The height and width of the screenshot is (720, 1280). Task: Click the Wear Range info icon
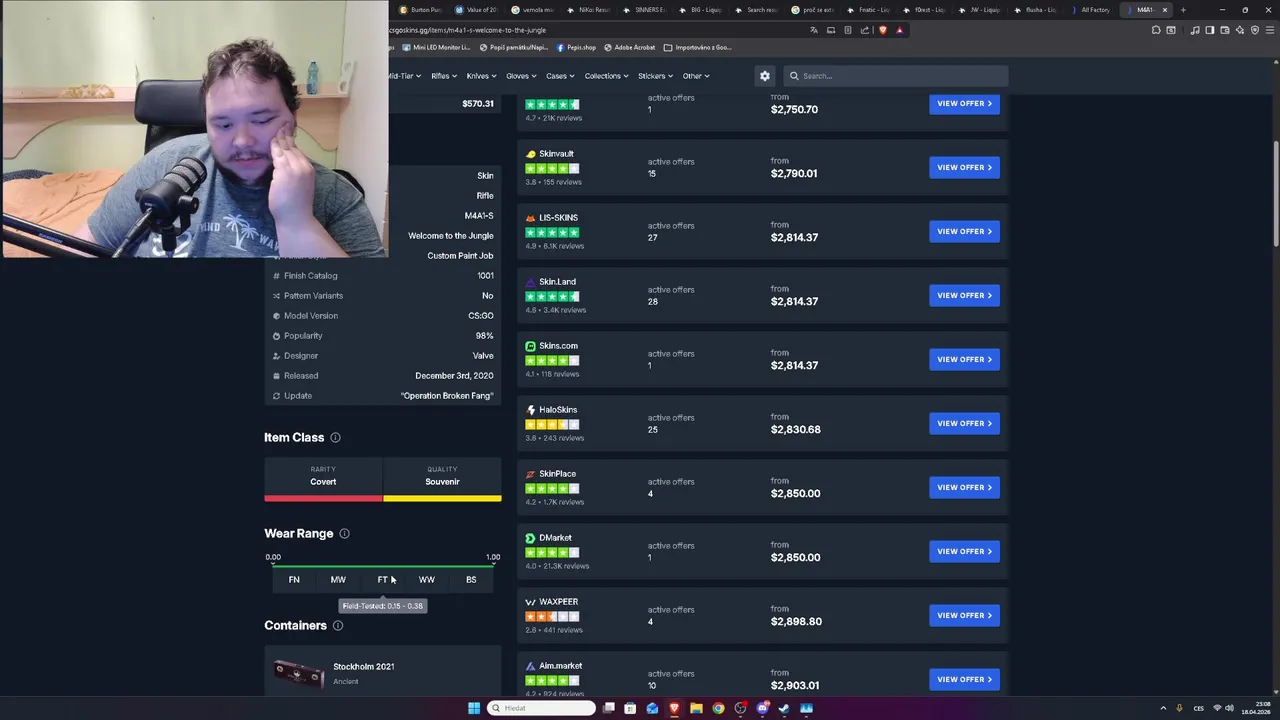click(x=344, y=534)
